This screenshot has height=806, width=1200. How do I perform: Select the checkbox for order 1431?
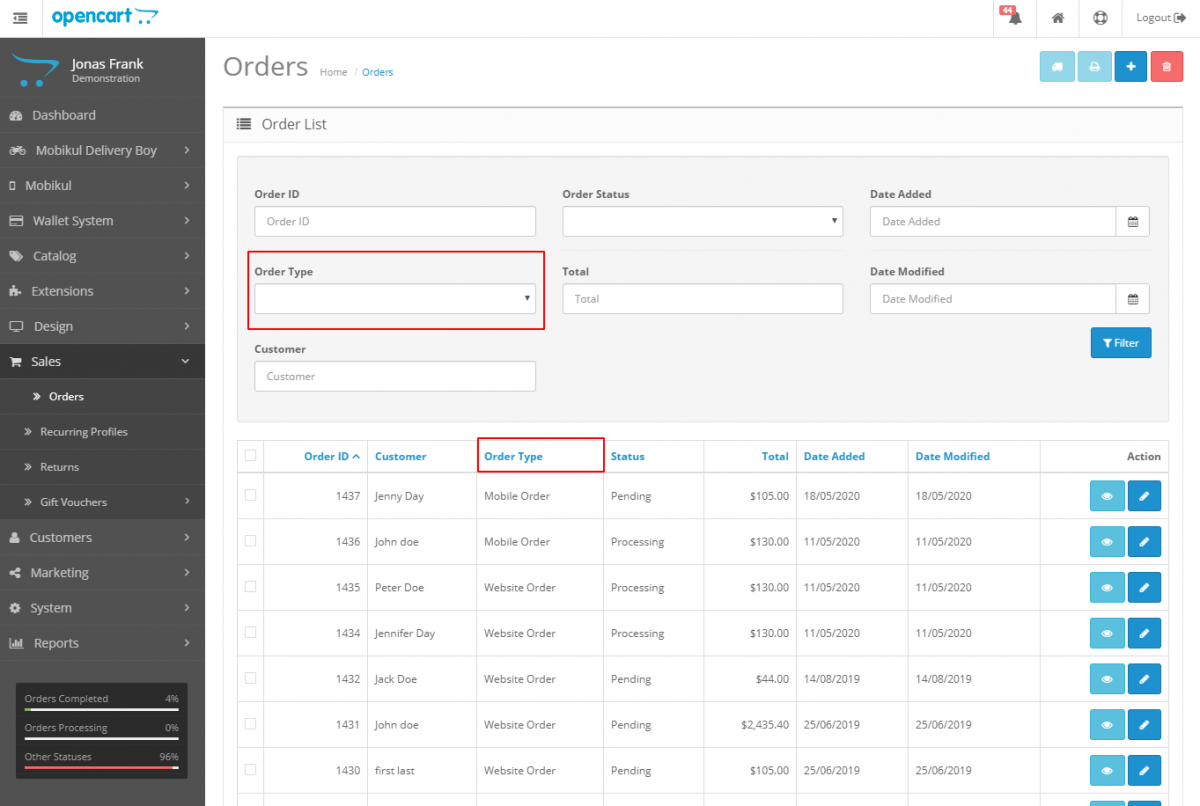point(250,724)
